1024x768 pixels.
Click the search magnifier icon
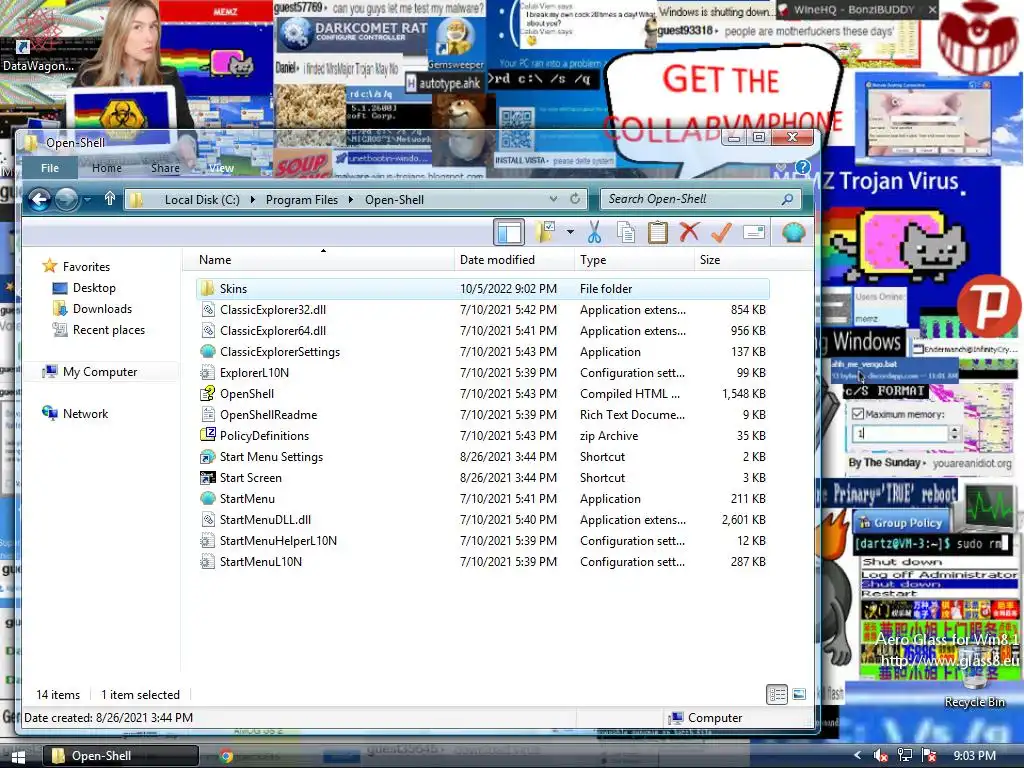click(788, 199)
